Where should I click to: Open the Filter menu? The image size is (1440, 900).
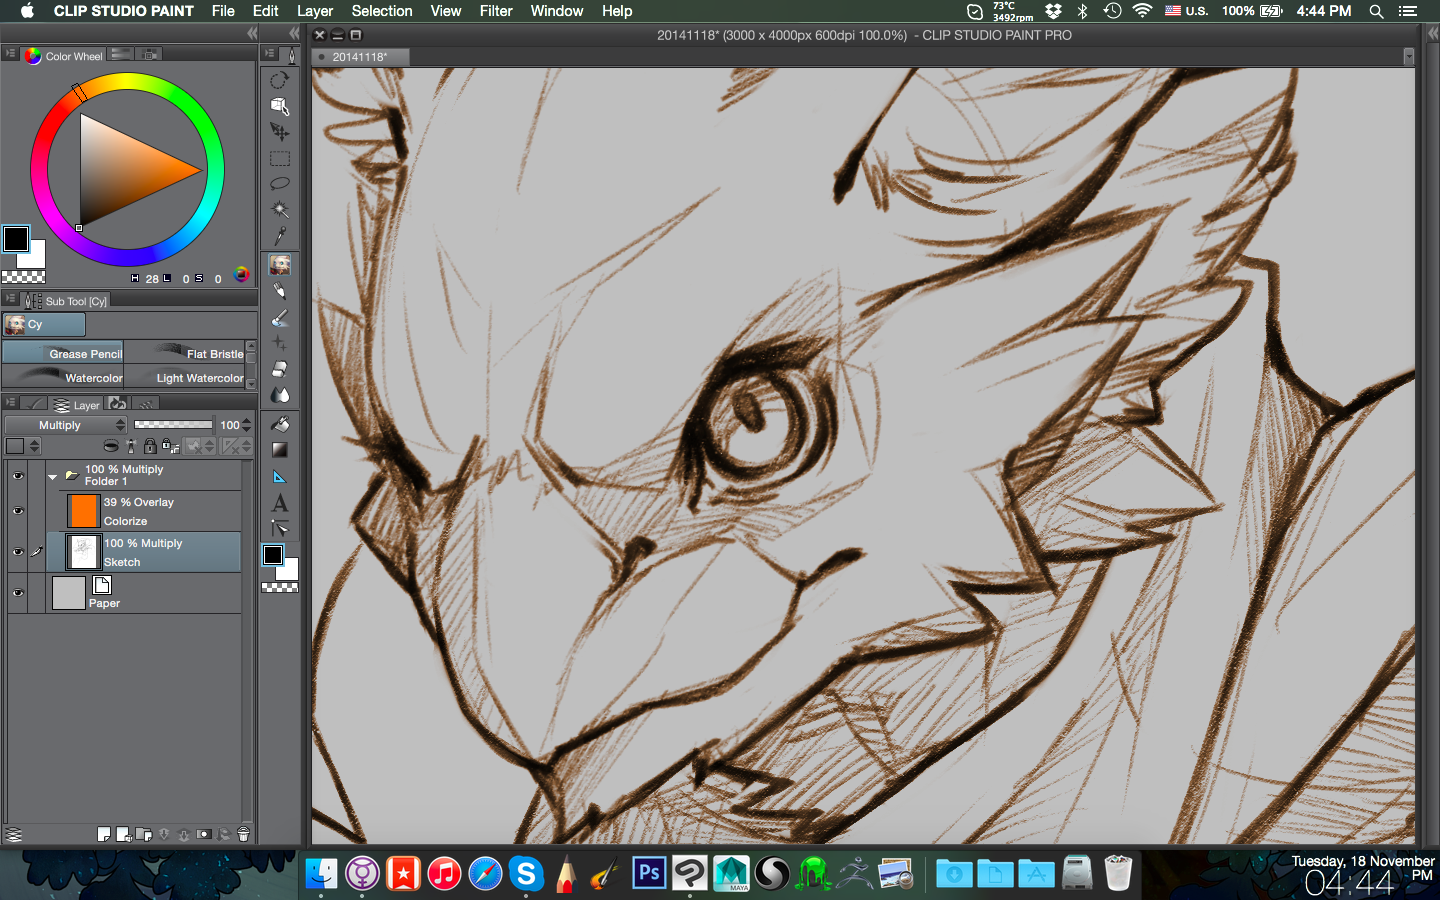click(x=495, y=11)
